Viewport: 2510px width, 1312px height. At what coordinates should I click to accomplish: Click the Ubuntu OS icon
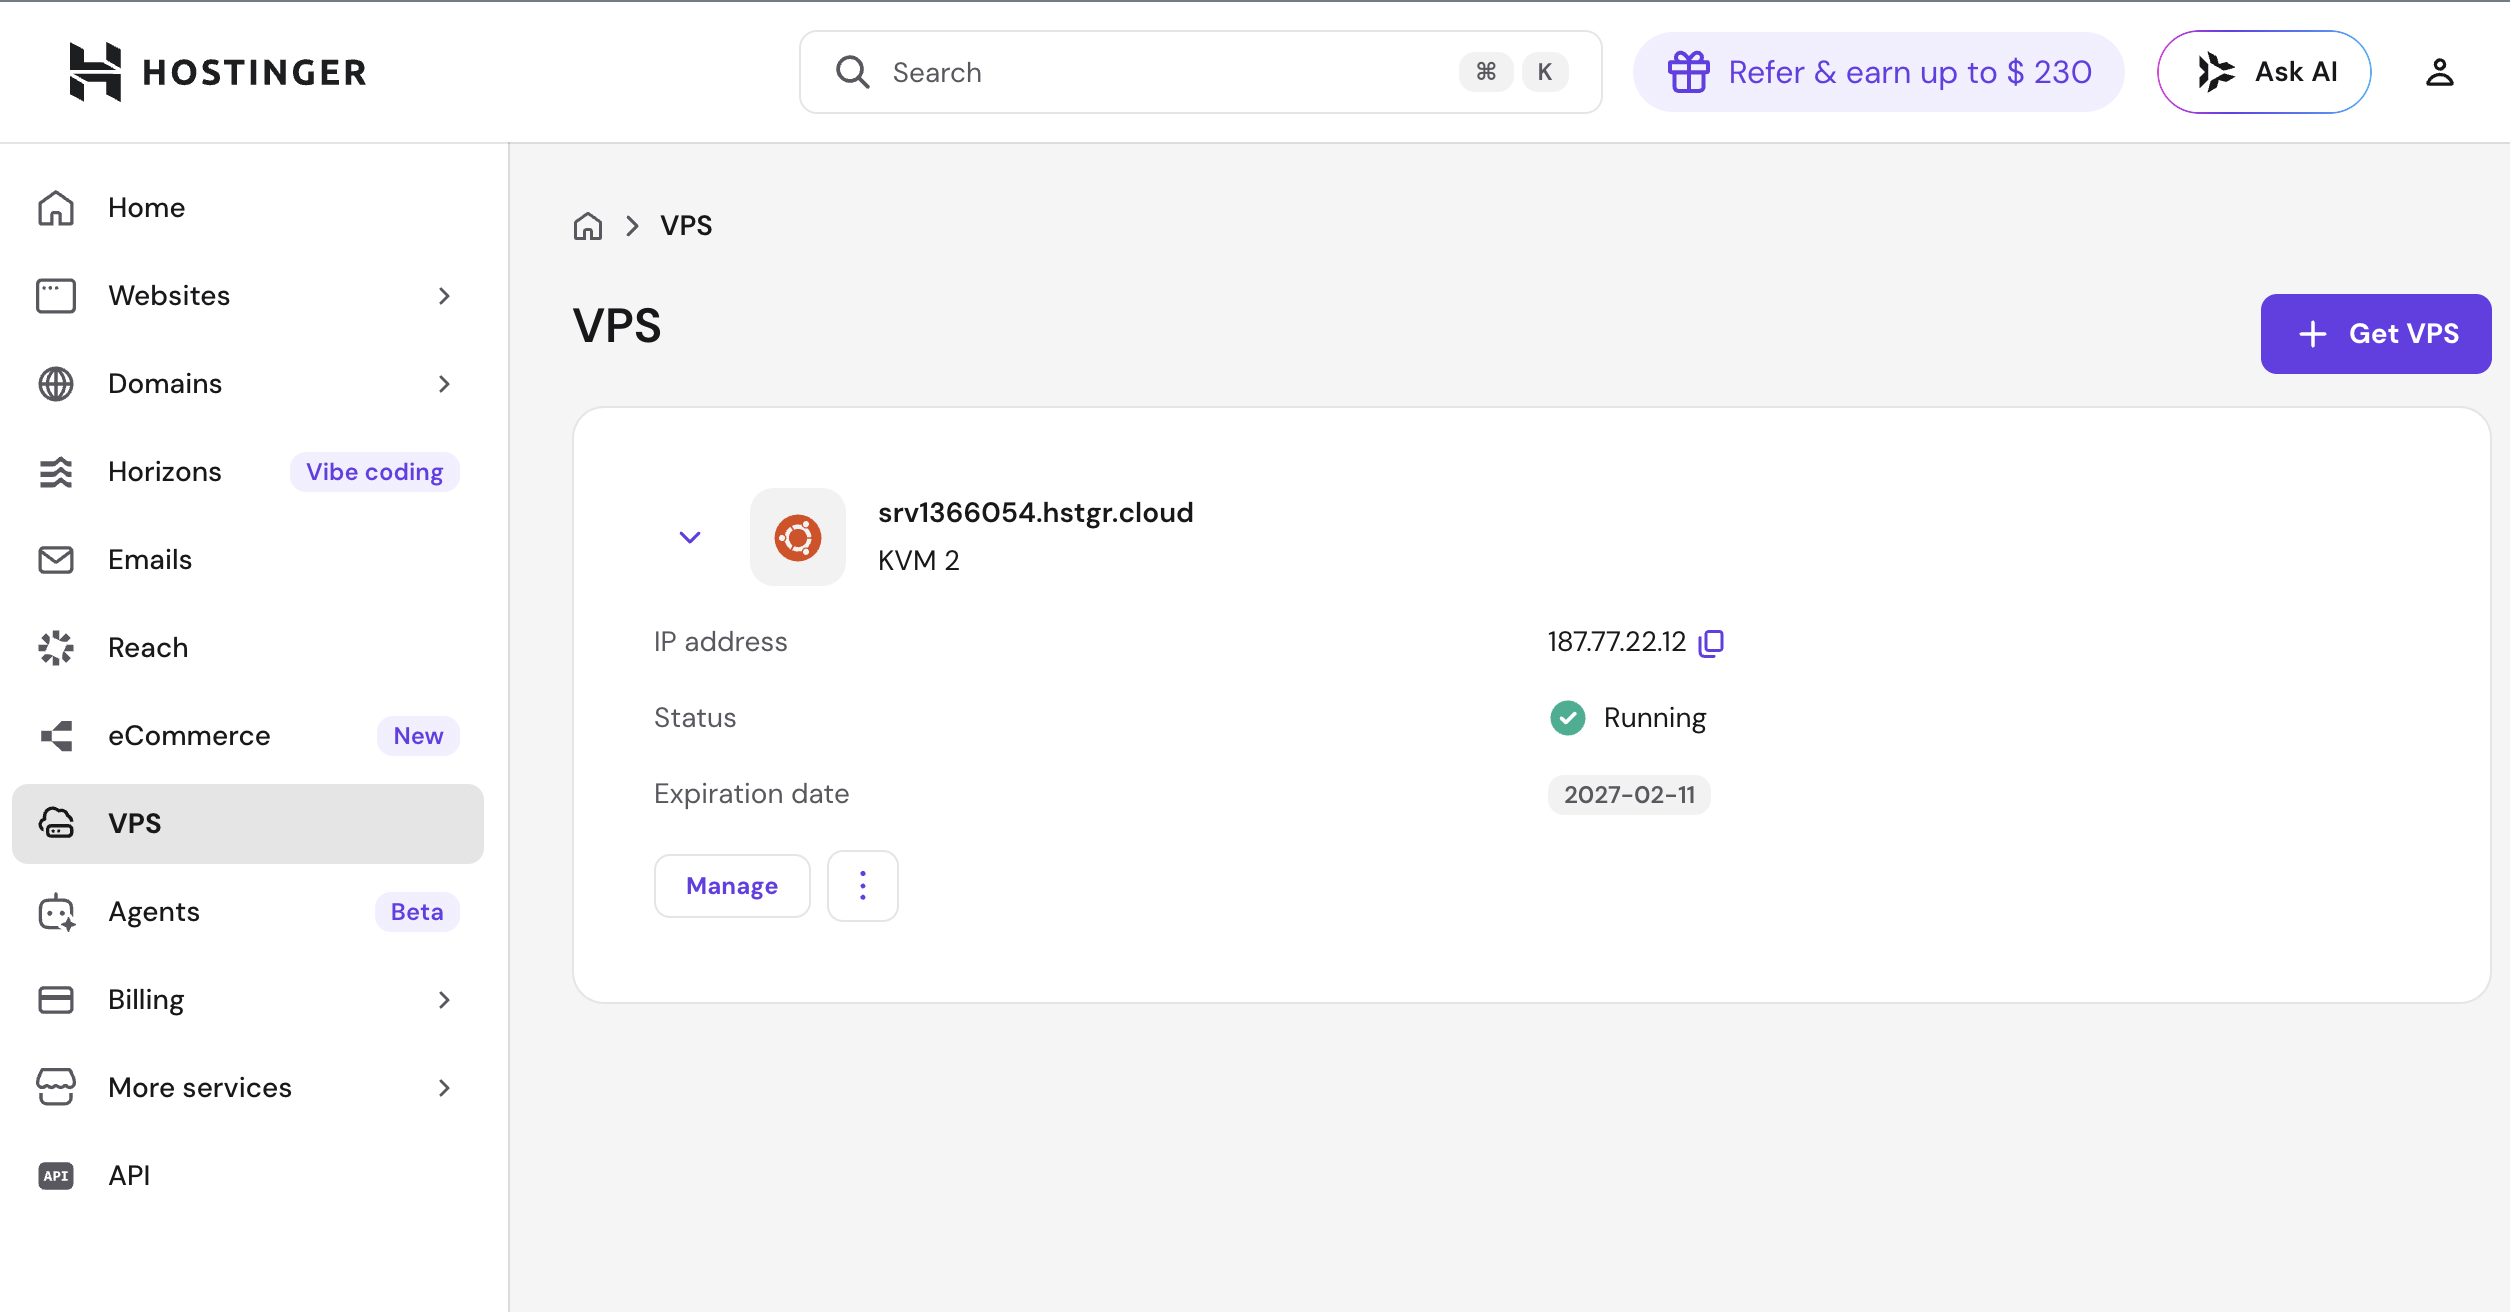coord(798,537)
